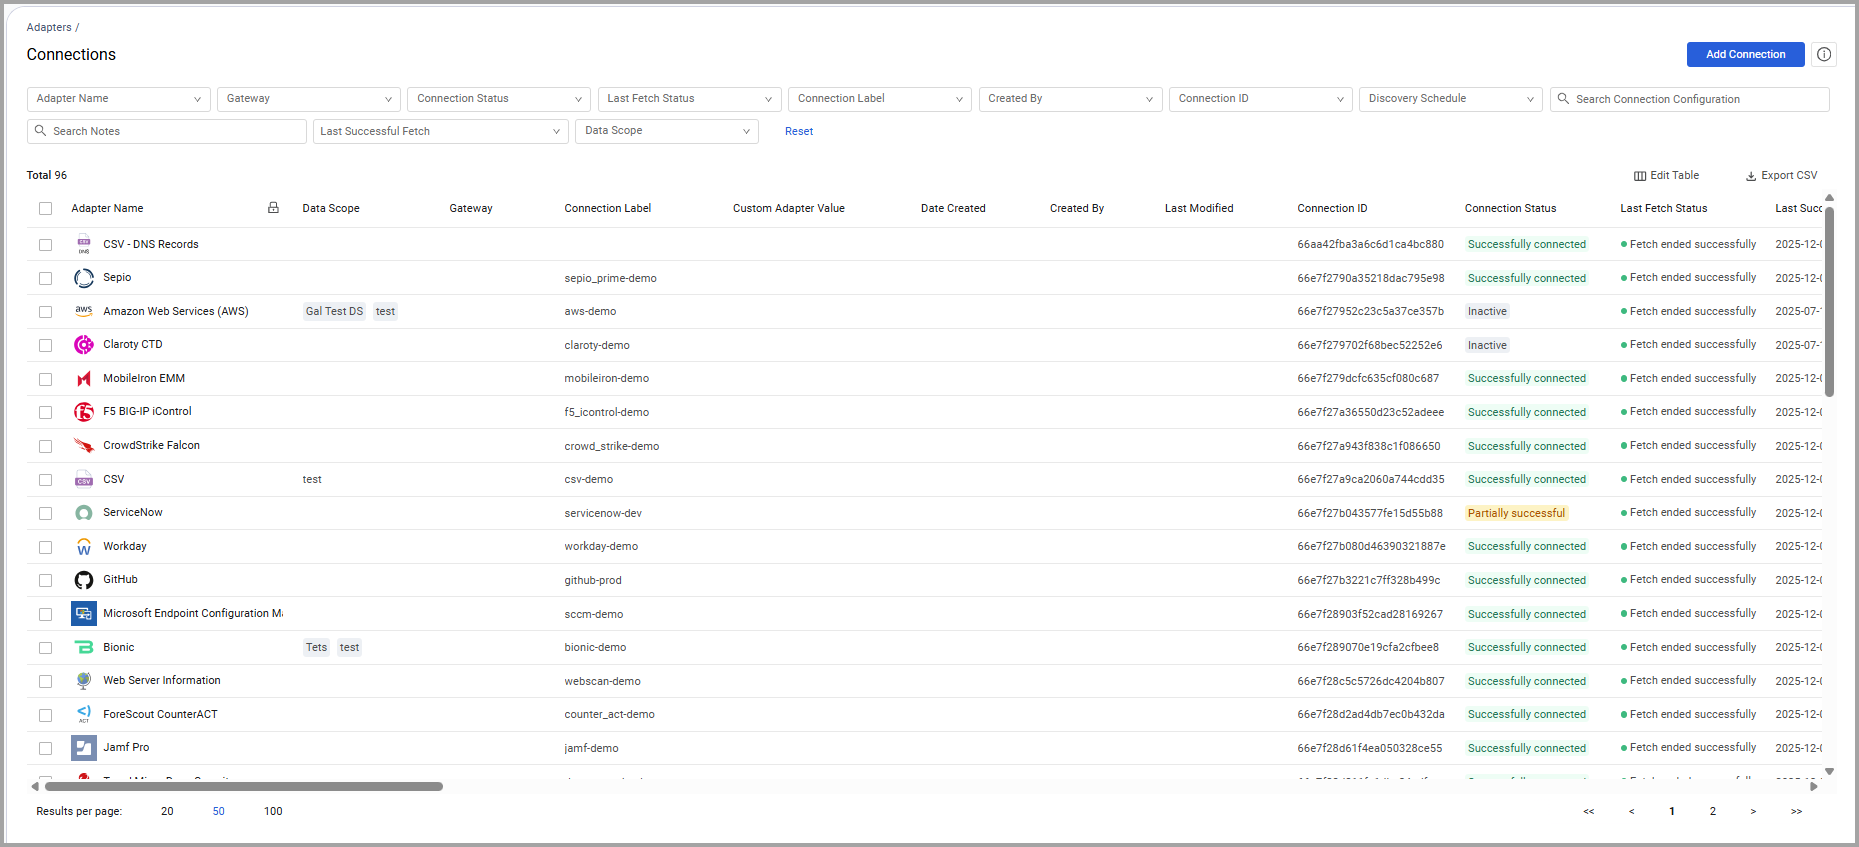Image resolution: width=1859 pixels, height=847 pixels.
Task: Click the ForeScout CounterACT adapter icon
Action: 84,714
